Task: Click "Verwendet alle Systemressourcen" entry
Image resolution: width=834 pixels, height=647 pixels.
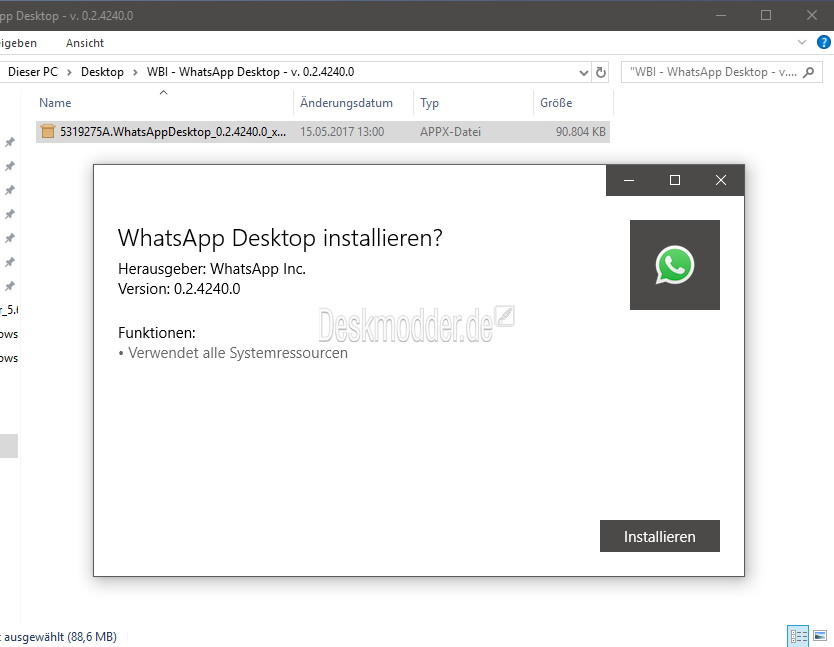Action: [238, 353]
